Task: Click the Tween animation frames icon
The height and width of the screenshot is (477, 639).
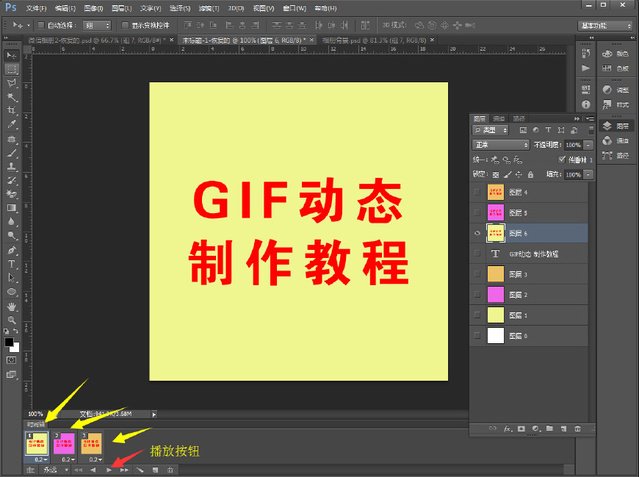Action: [x=140, y=470]
